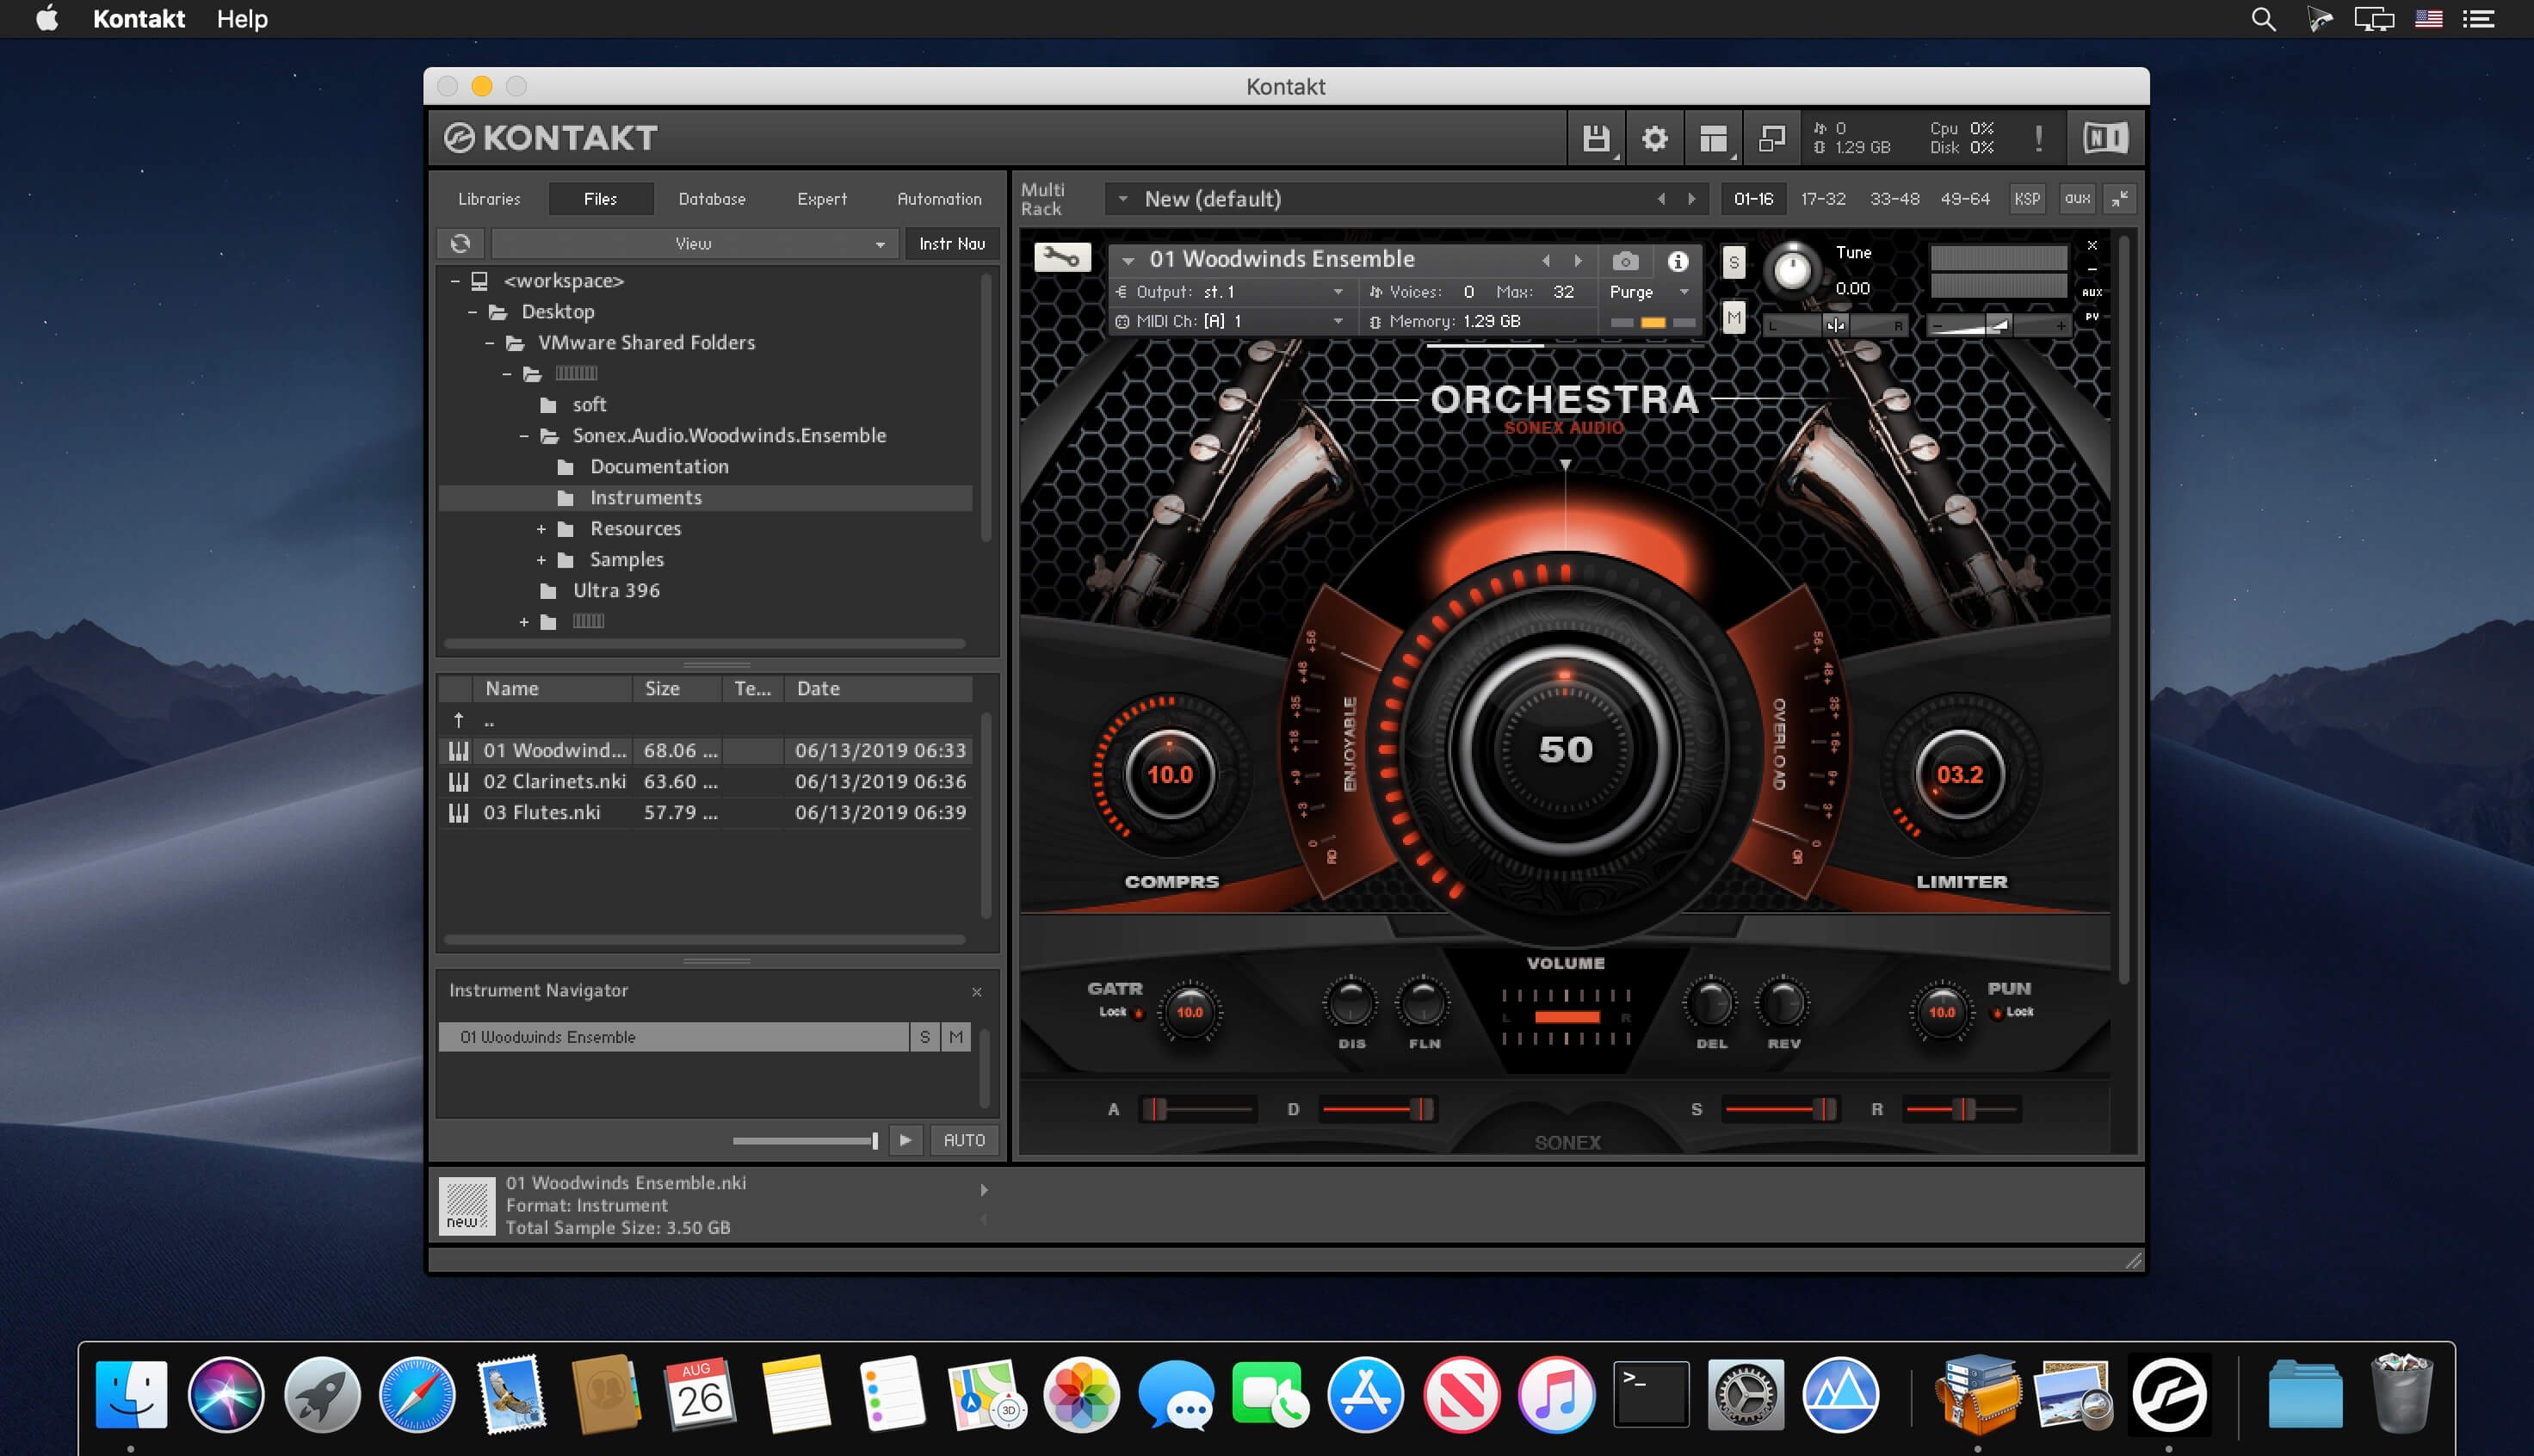Click the refresh icon in Files browser
Image resolution: width=2534 pixels, height=1456 pixels.
[460, 243]
